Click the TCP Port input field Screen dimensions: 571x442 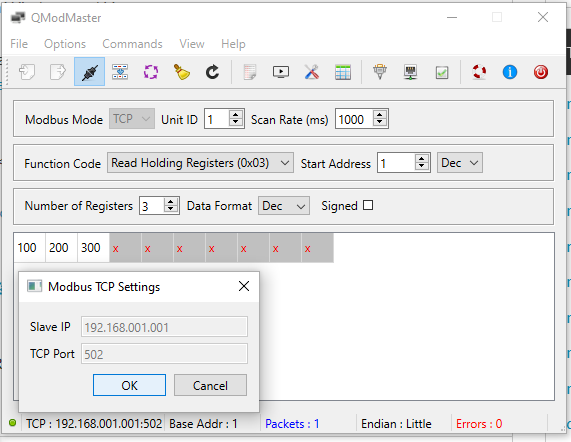coord(164,354)
